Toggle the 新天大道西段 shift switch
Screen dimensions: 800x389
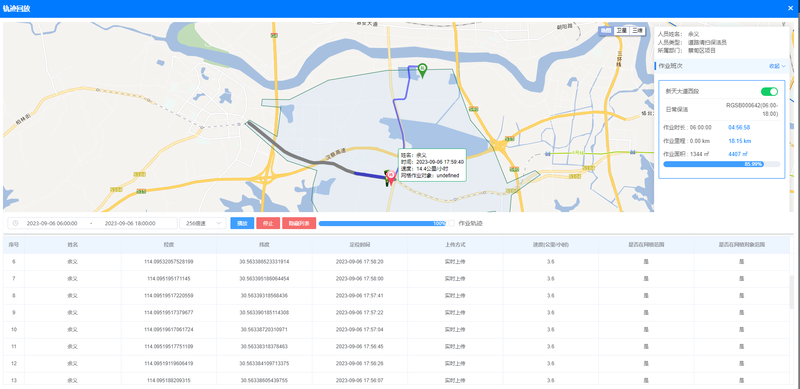pyautogui.click(x=769, y=91)
